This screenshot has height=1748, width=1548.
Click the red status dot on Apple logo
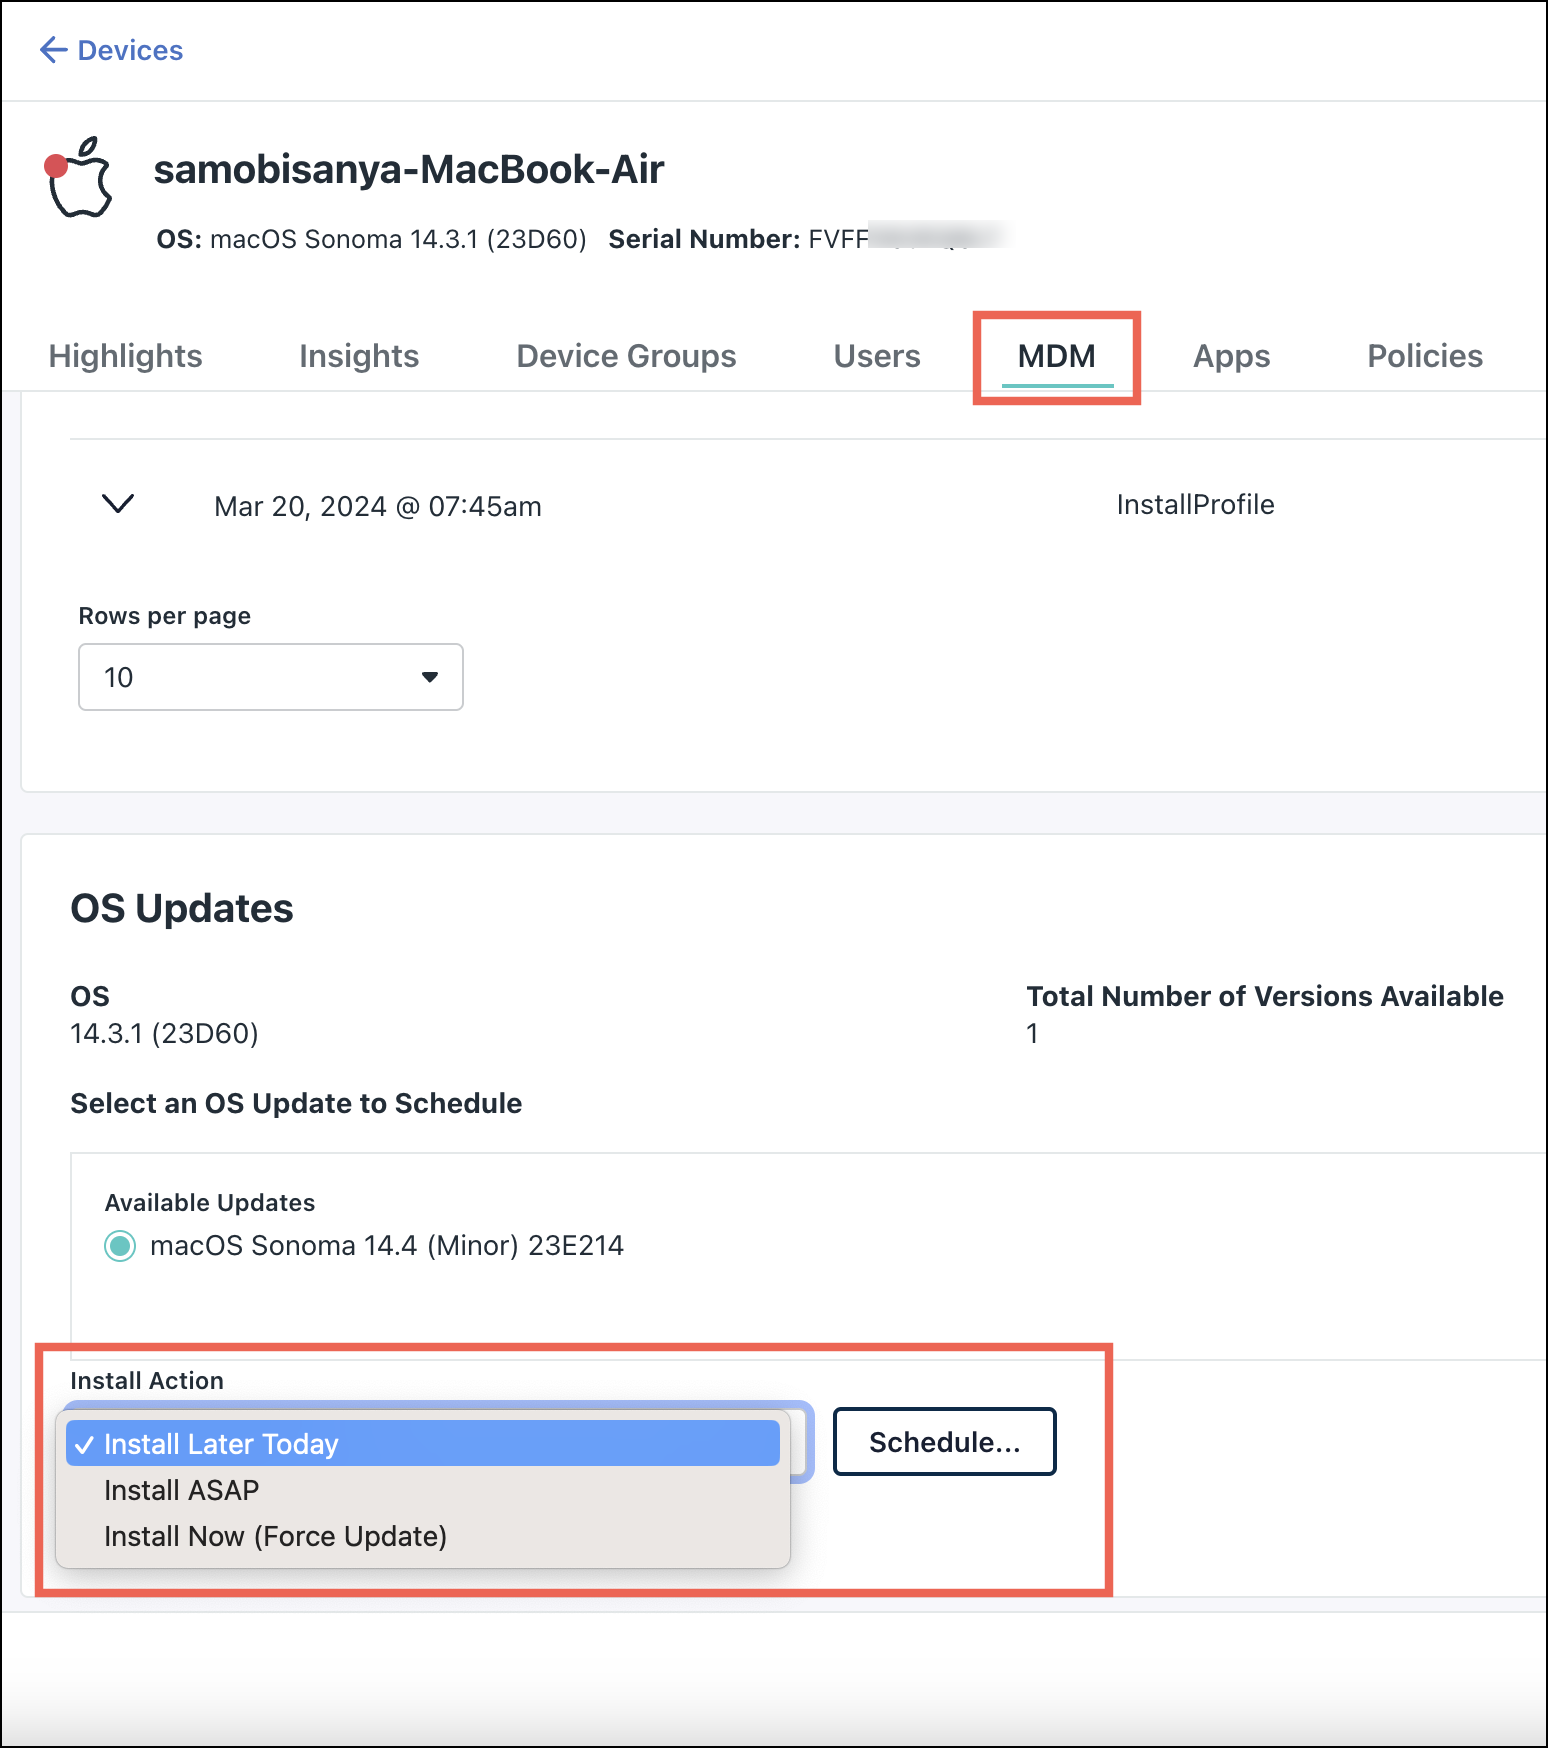[56, 165]
